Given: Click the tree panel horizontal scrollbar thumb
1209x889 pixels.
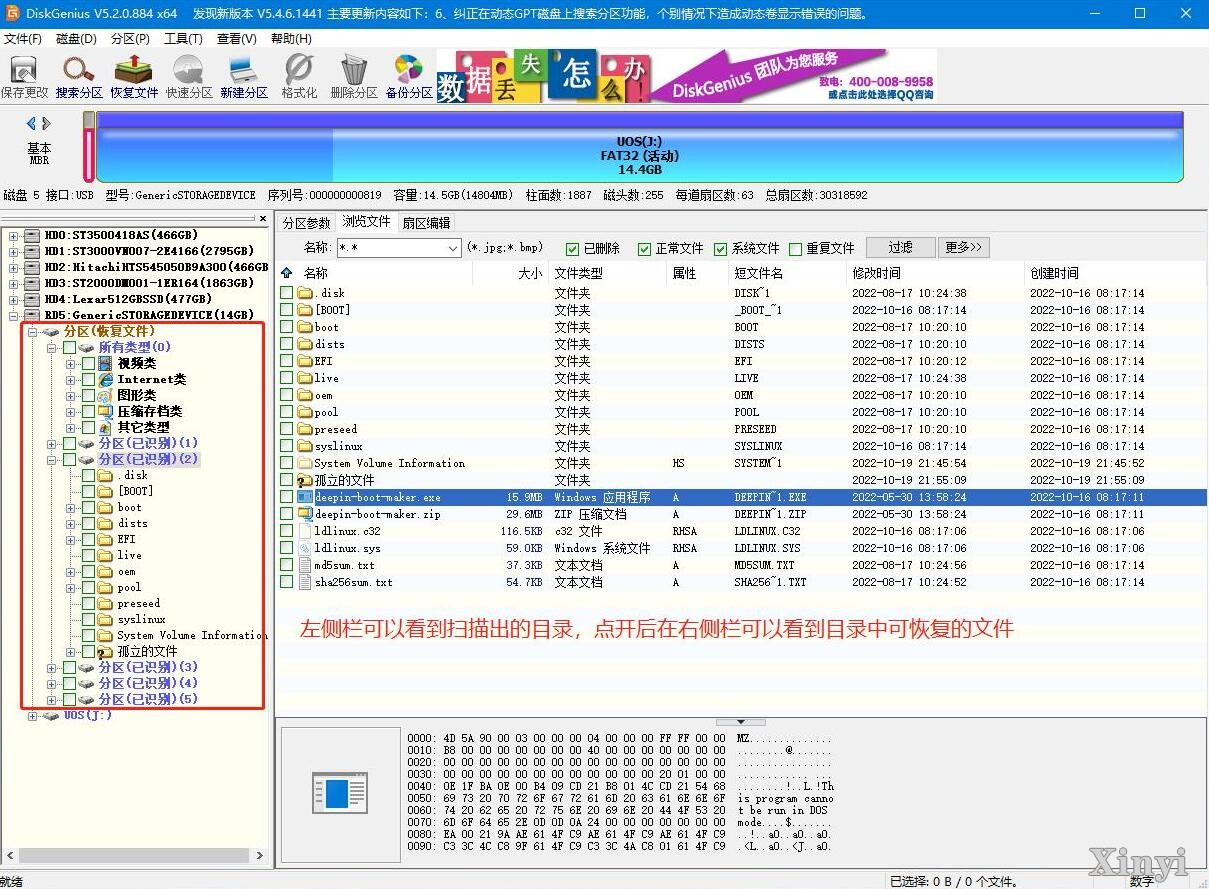Looking at the screenshot, I should (134, 856).
